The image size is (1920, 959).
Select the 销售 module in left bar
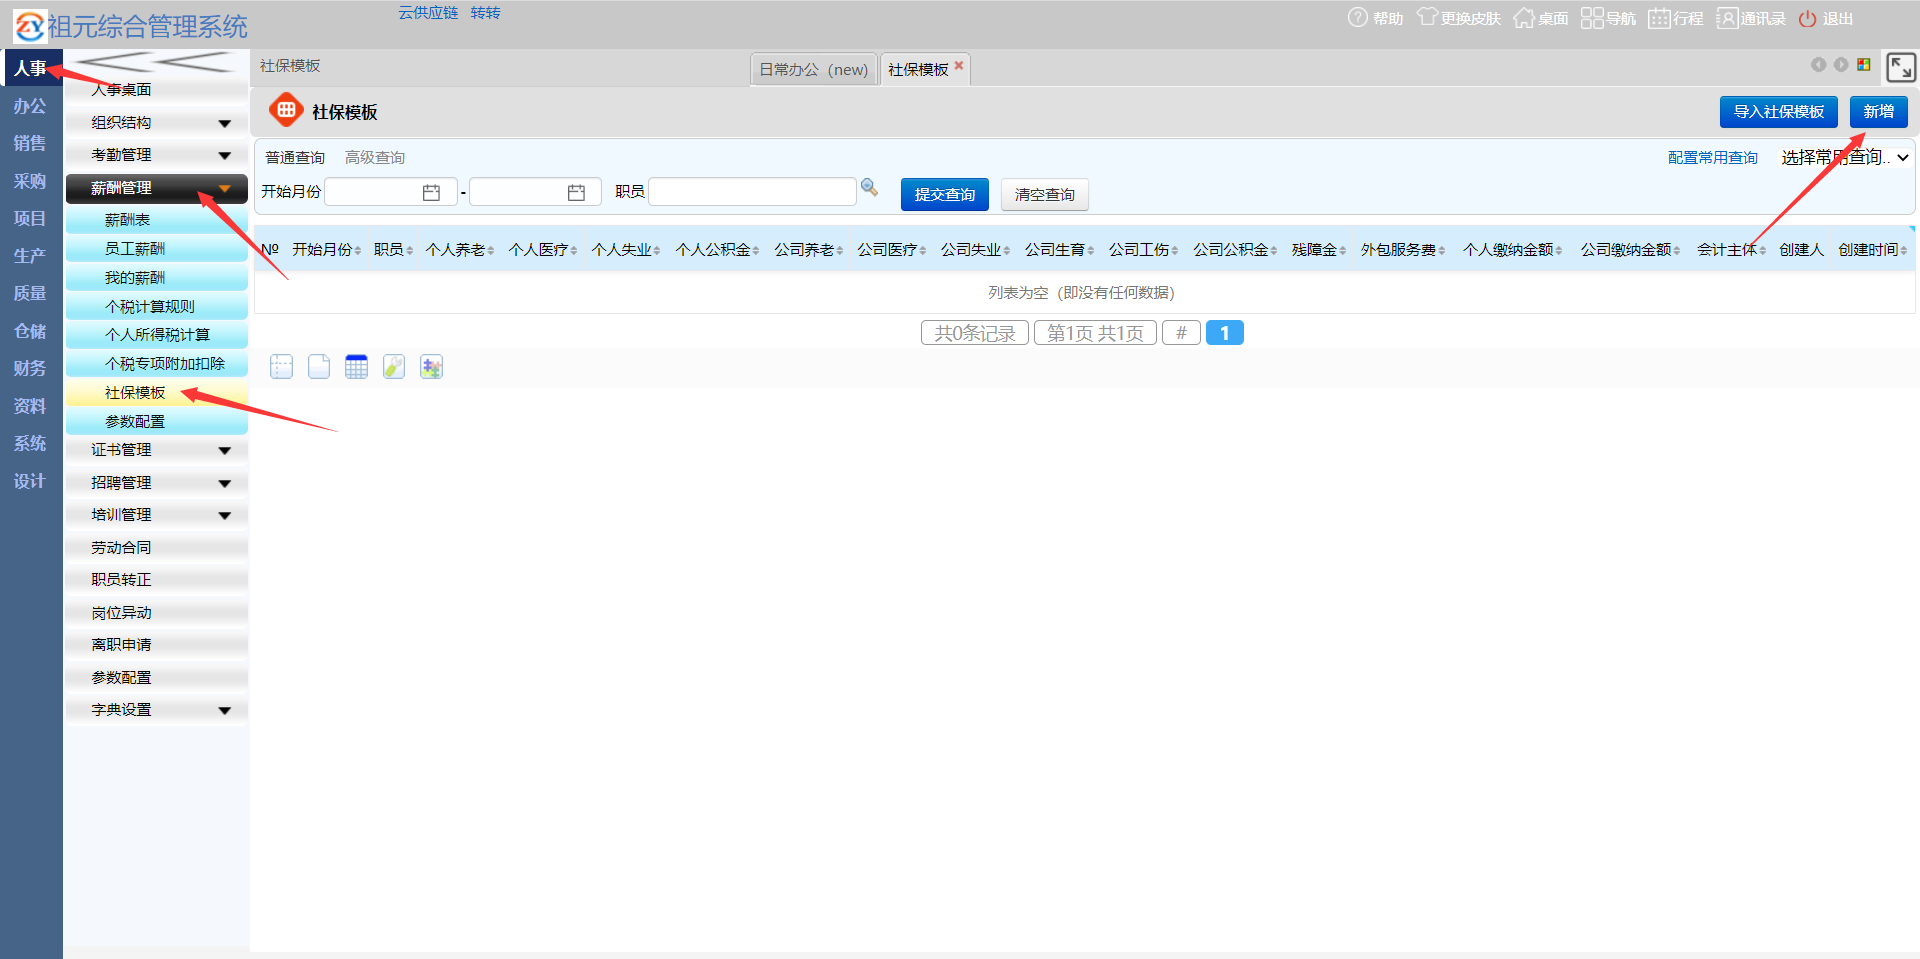click(x=30, y=143)
